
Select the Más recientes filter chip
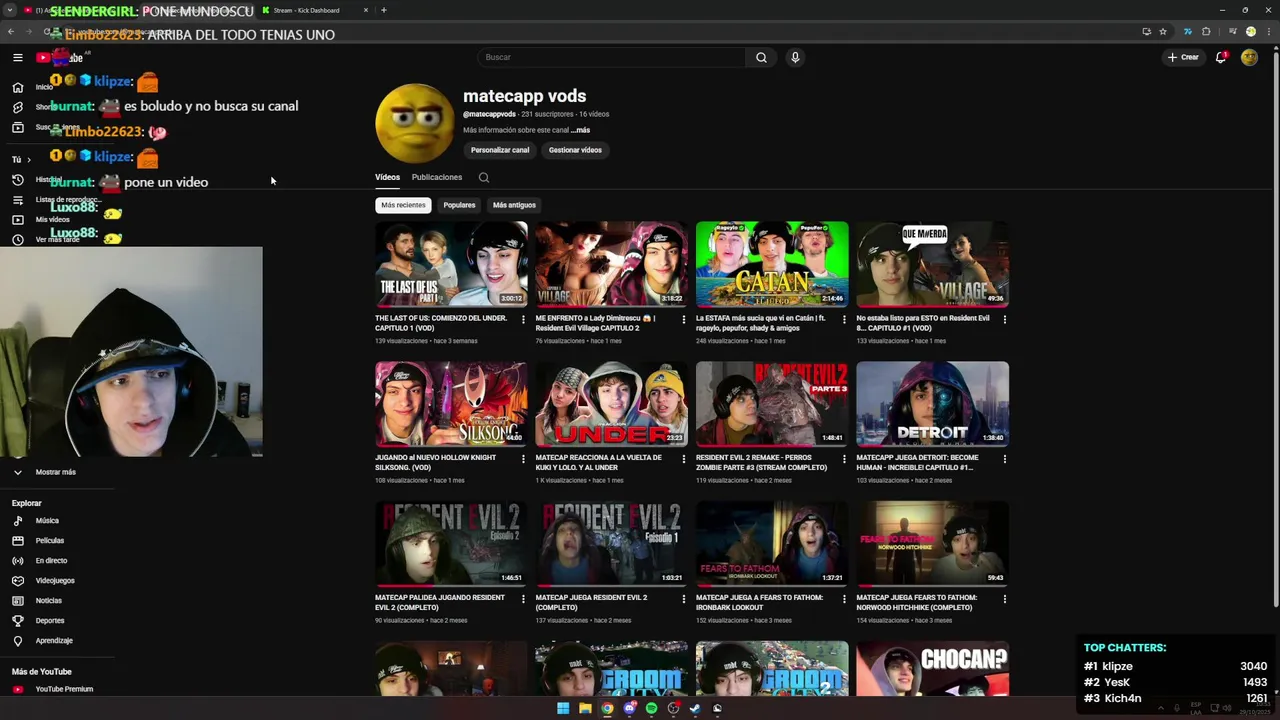[x=403, y=205]
